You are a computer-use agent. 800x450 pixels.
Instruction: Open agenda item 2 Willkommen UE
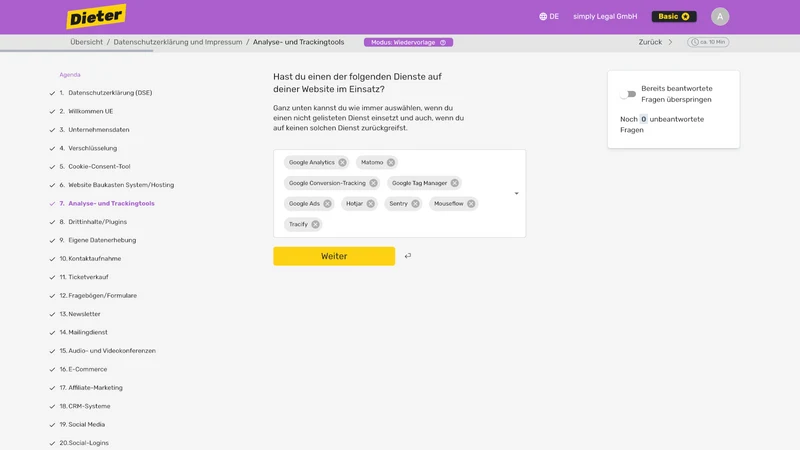(86, 111)
